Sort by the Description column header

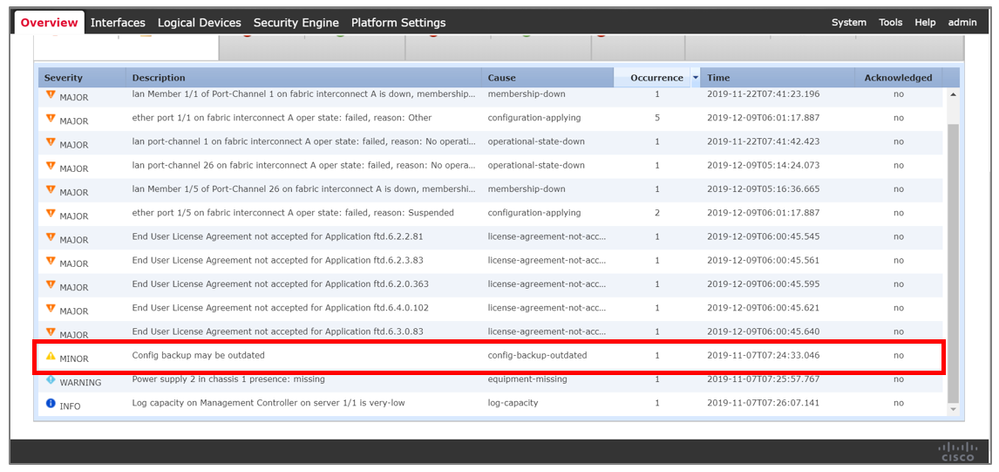[x=304, y=78]
